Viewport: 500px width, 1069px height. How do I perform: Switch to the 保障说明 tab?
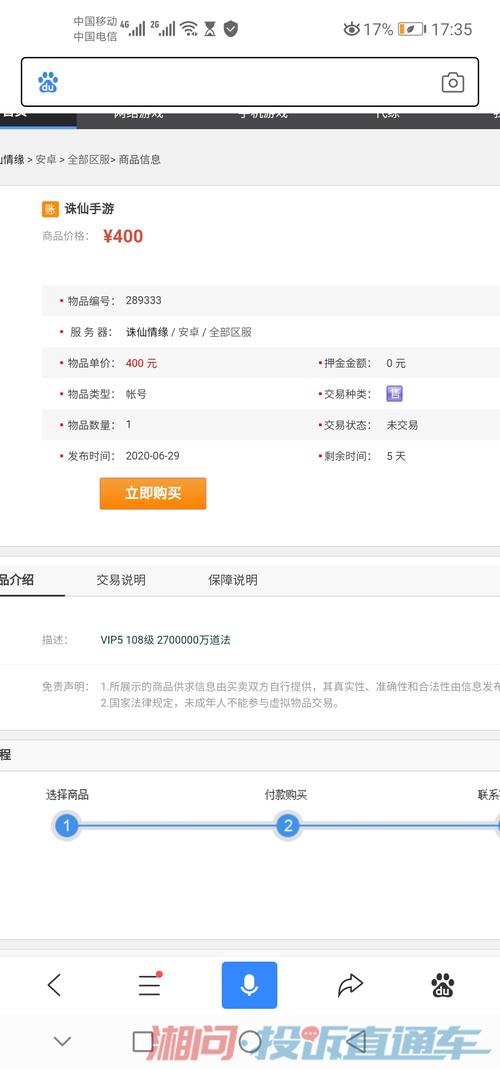[x=233, y=580]
